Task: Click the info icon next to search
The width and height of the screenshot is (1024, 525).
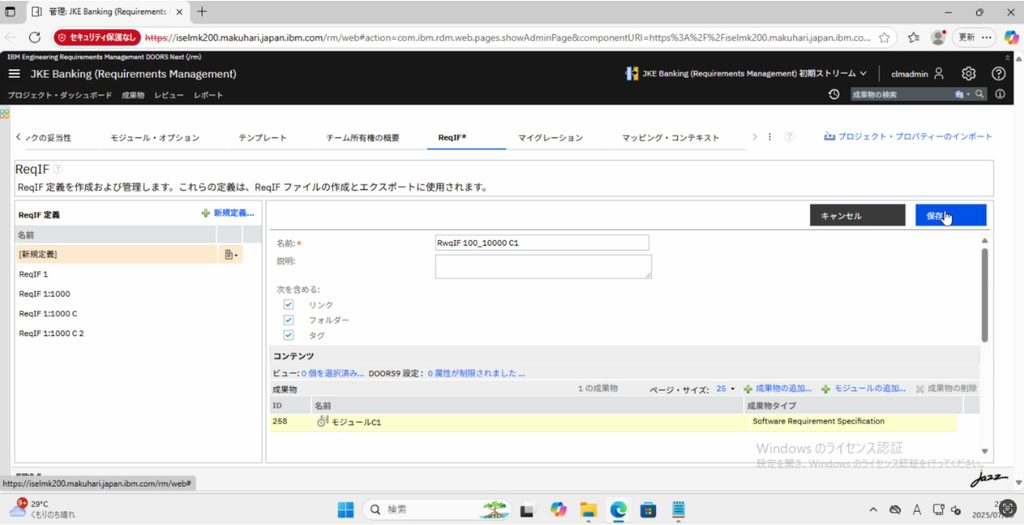Action: (1000, 95)
